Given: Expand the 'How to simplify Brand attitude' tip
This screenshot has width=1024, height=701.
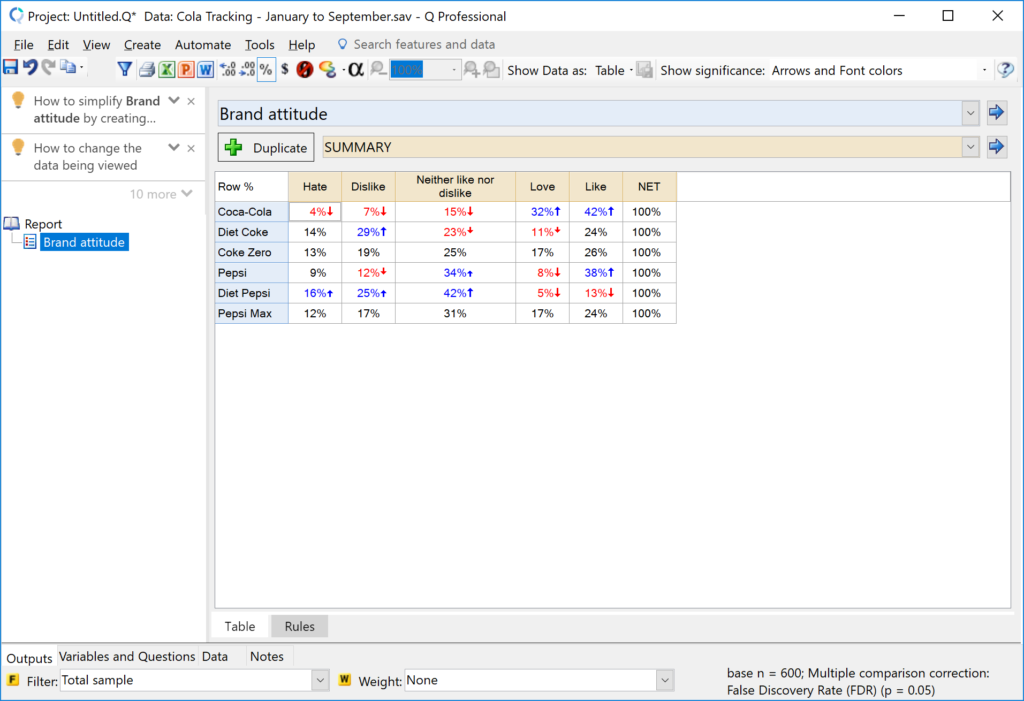Looking at the screenshot, I should 174,100.
